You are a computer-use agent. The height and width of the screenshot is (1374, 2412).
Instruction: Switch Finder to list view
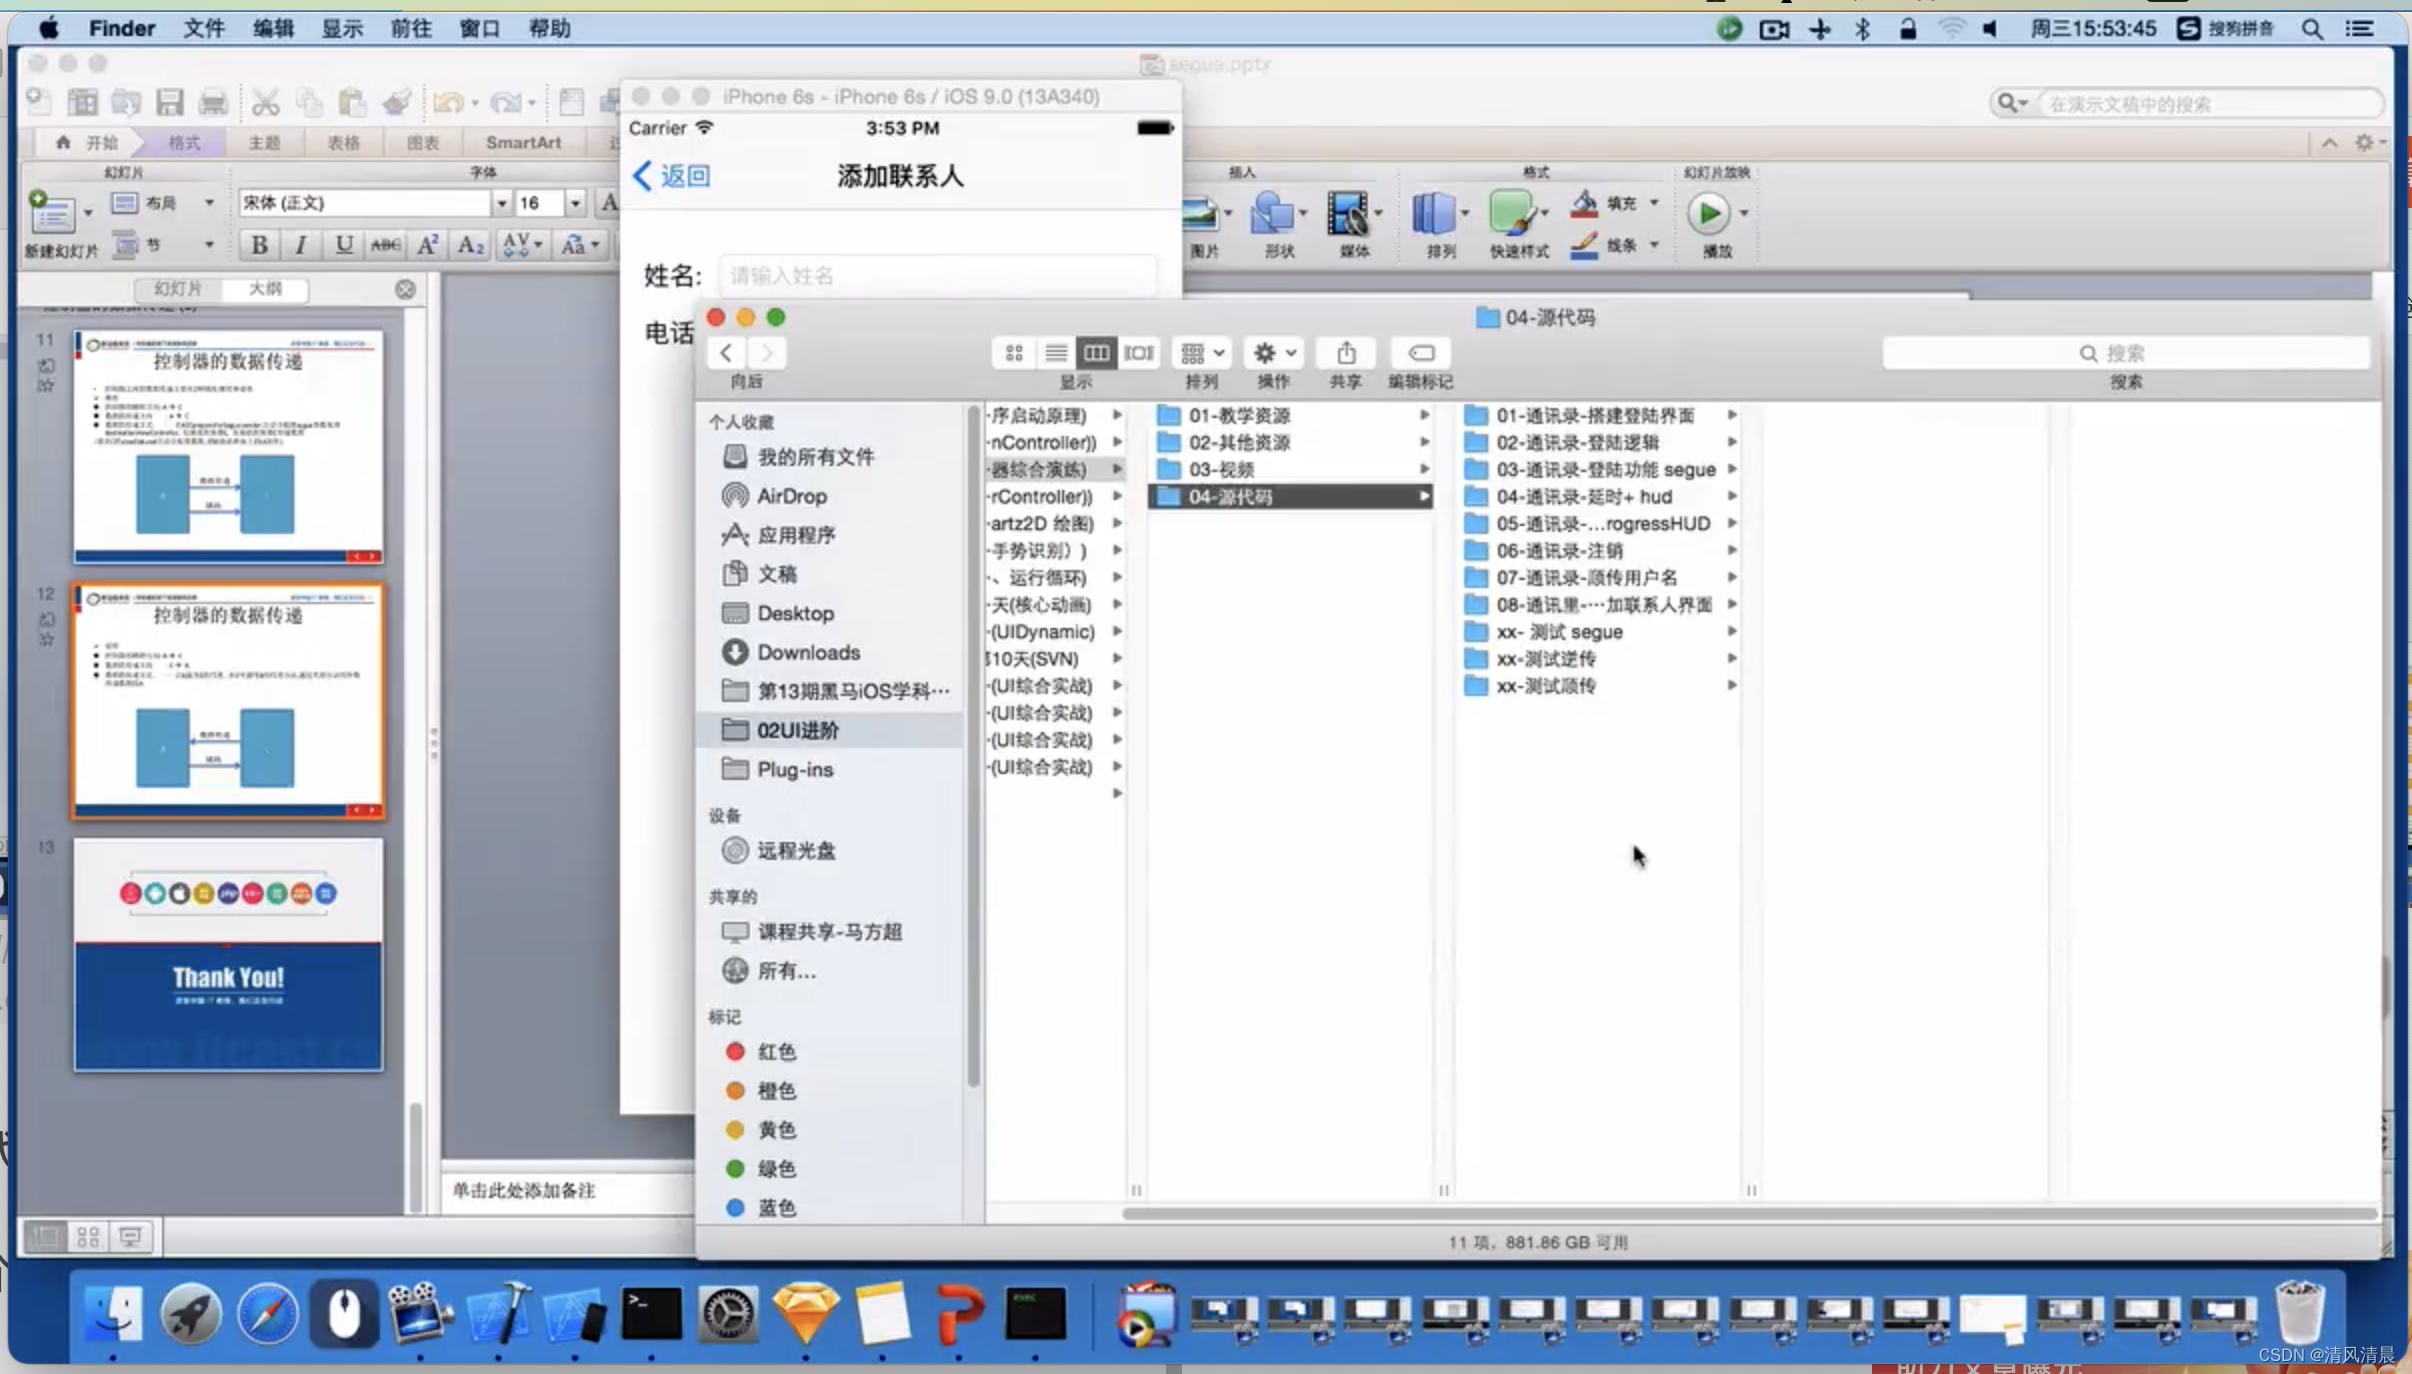point(1055,353)
